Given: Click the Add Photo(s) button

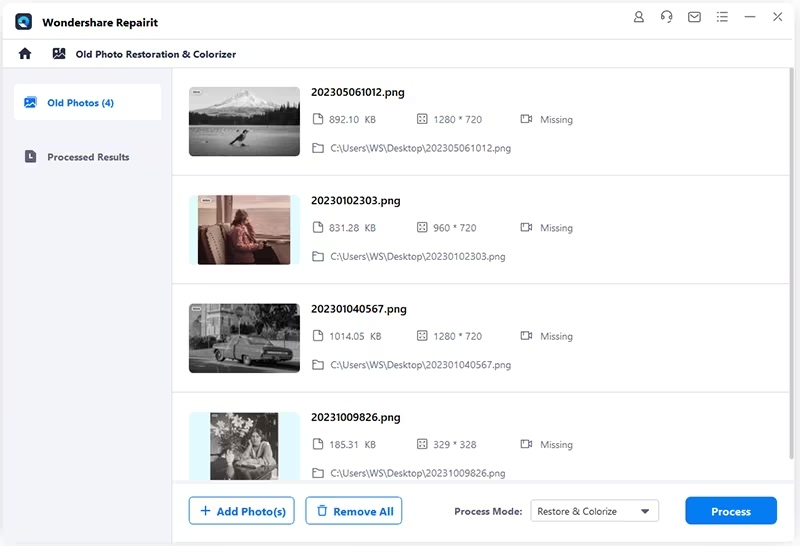Looking at the screenshot, I should click(x=242, y=511).
